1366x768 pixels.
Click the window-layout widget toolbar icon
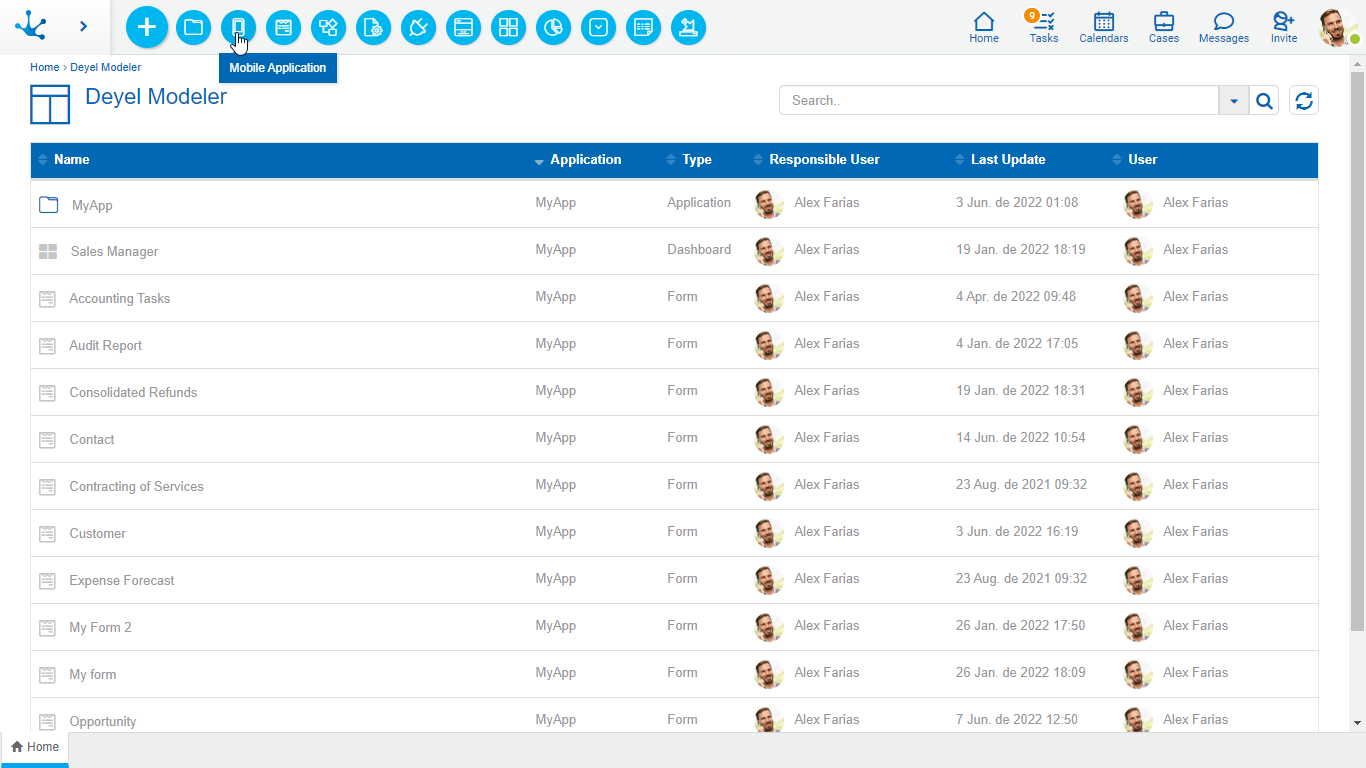[463, 28]
